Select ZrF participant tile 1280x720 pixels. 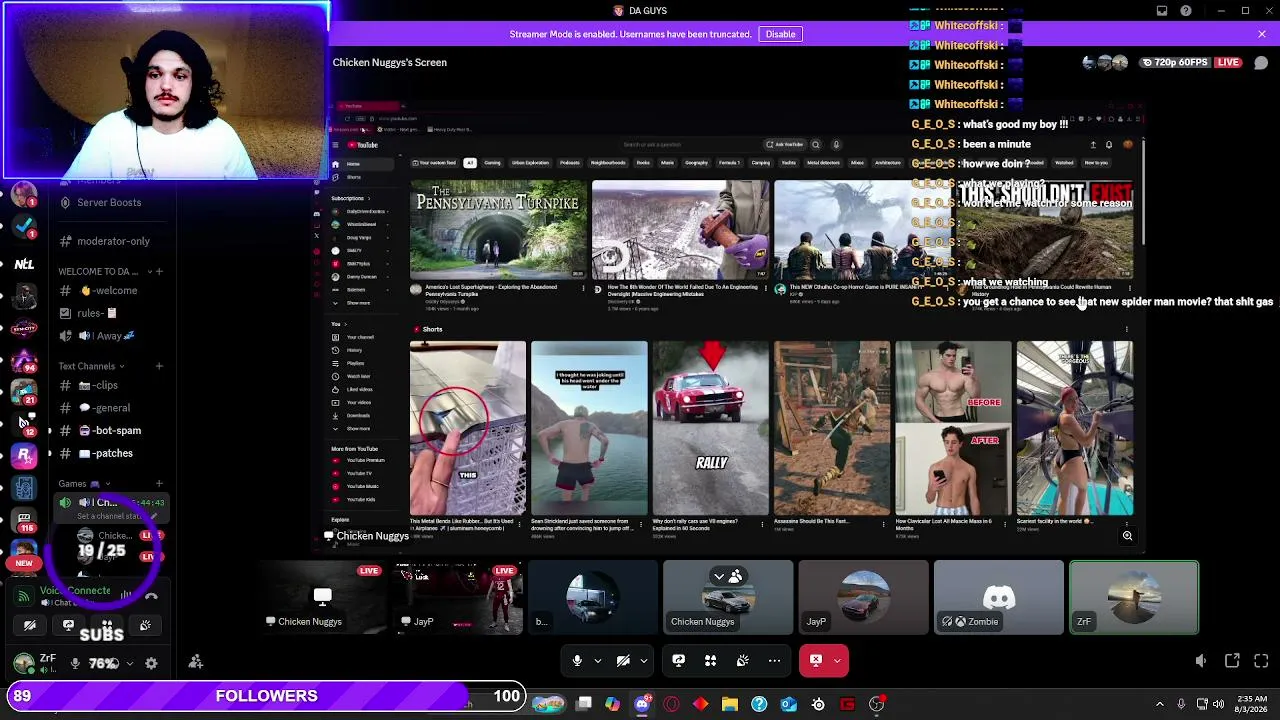pos(1134,597)
